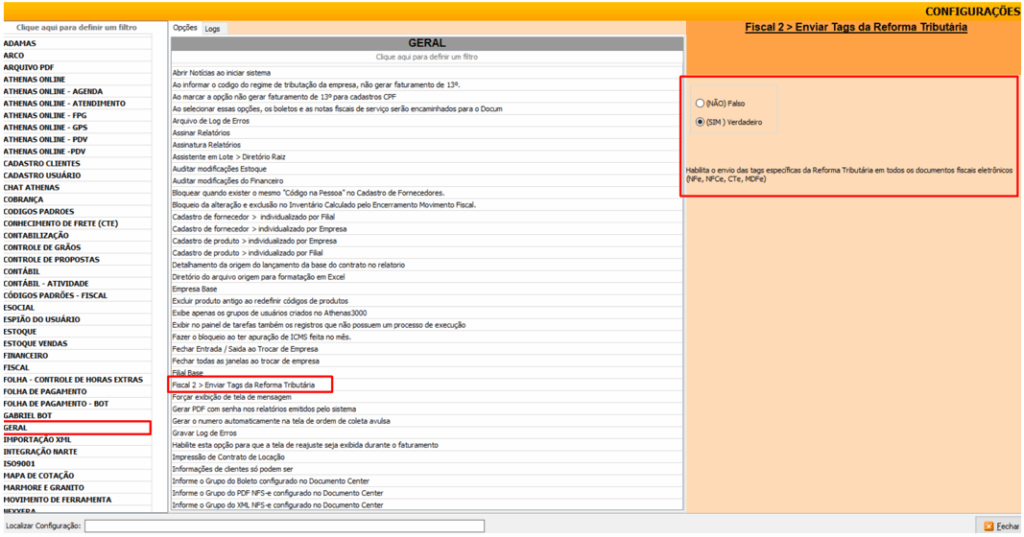
Task: Select Fiscal 2 > Enviar Tags da Reforma Tributária
Action: point(244,385)
